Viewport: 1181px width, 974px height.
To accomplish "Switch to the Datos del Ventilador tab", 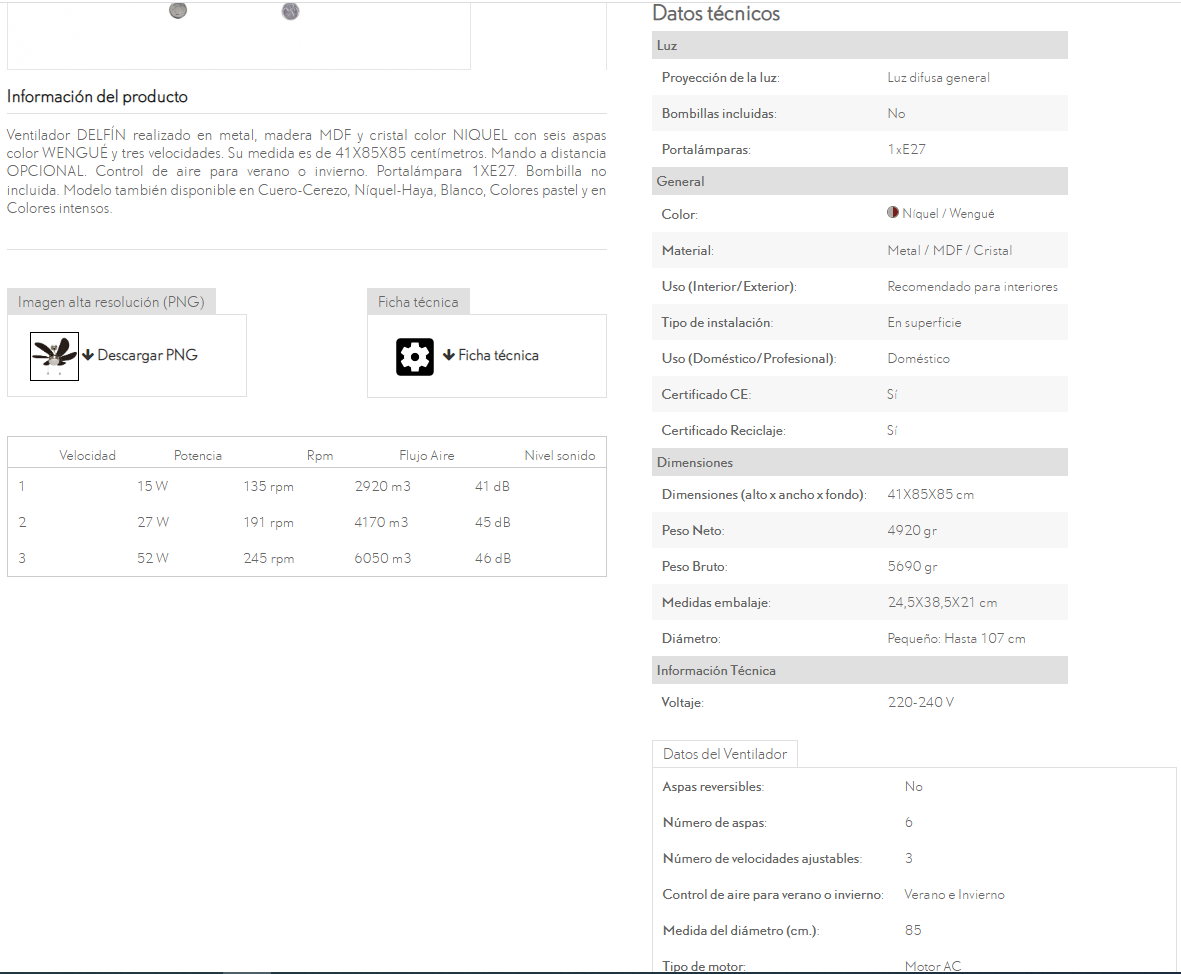I will 725,754.
